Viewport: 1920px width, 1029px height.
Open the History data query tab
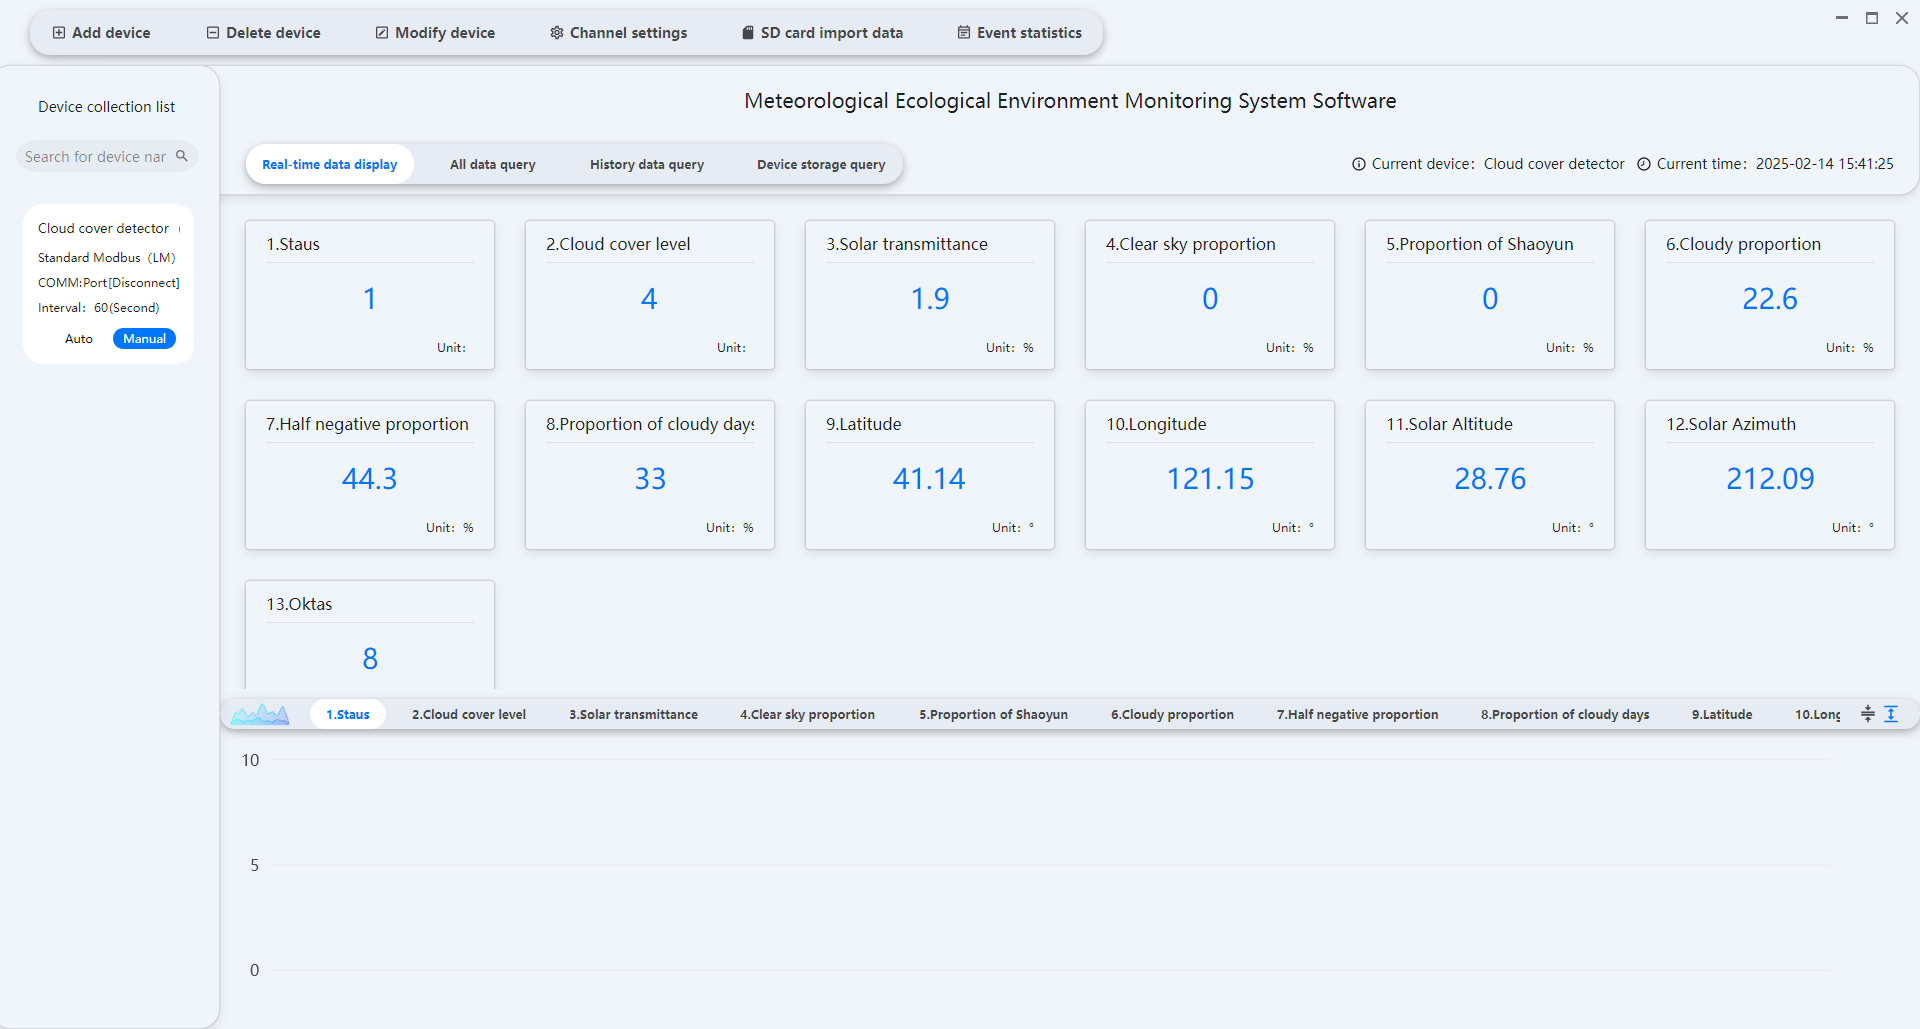(646, 165)
